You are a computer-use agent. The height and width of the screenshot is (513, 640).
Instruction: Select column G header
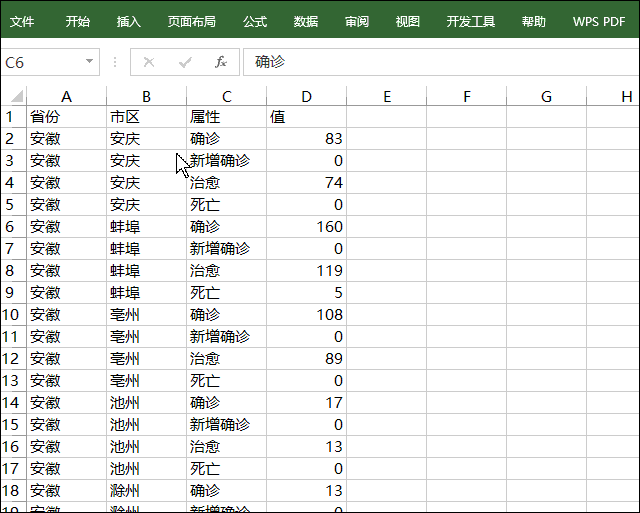(x=547, y=96)
